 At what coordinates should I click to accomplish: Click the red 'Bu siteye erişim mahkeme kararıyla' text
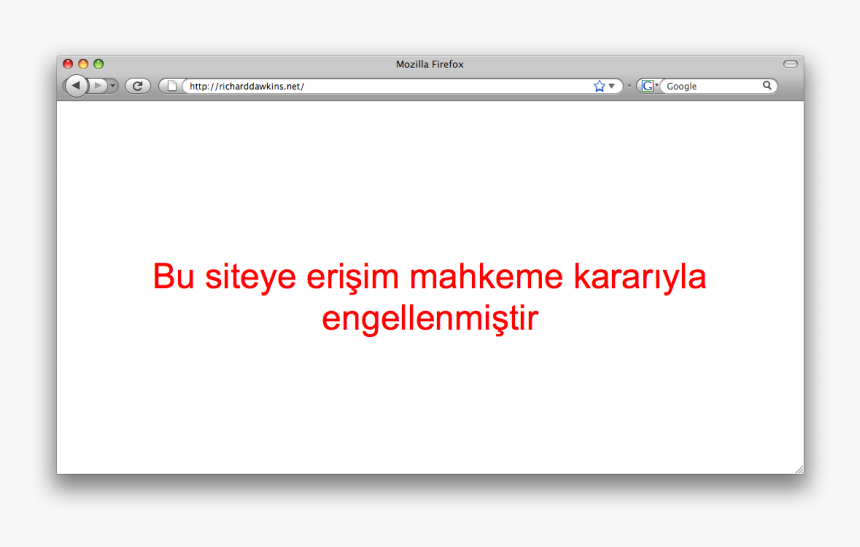click(429, 277)
